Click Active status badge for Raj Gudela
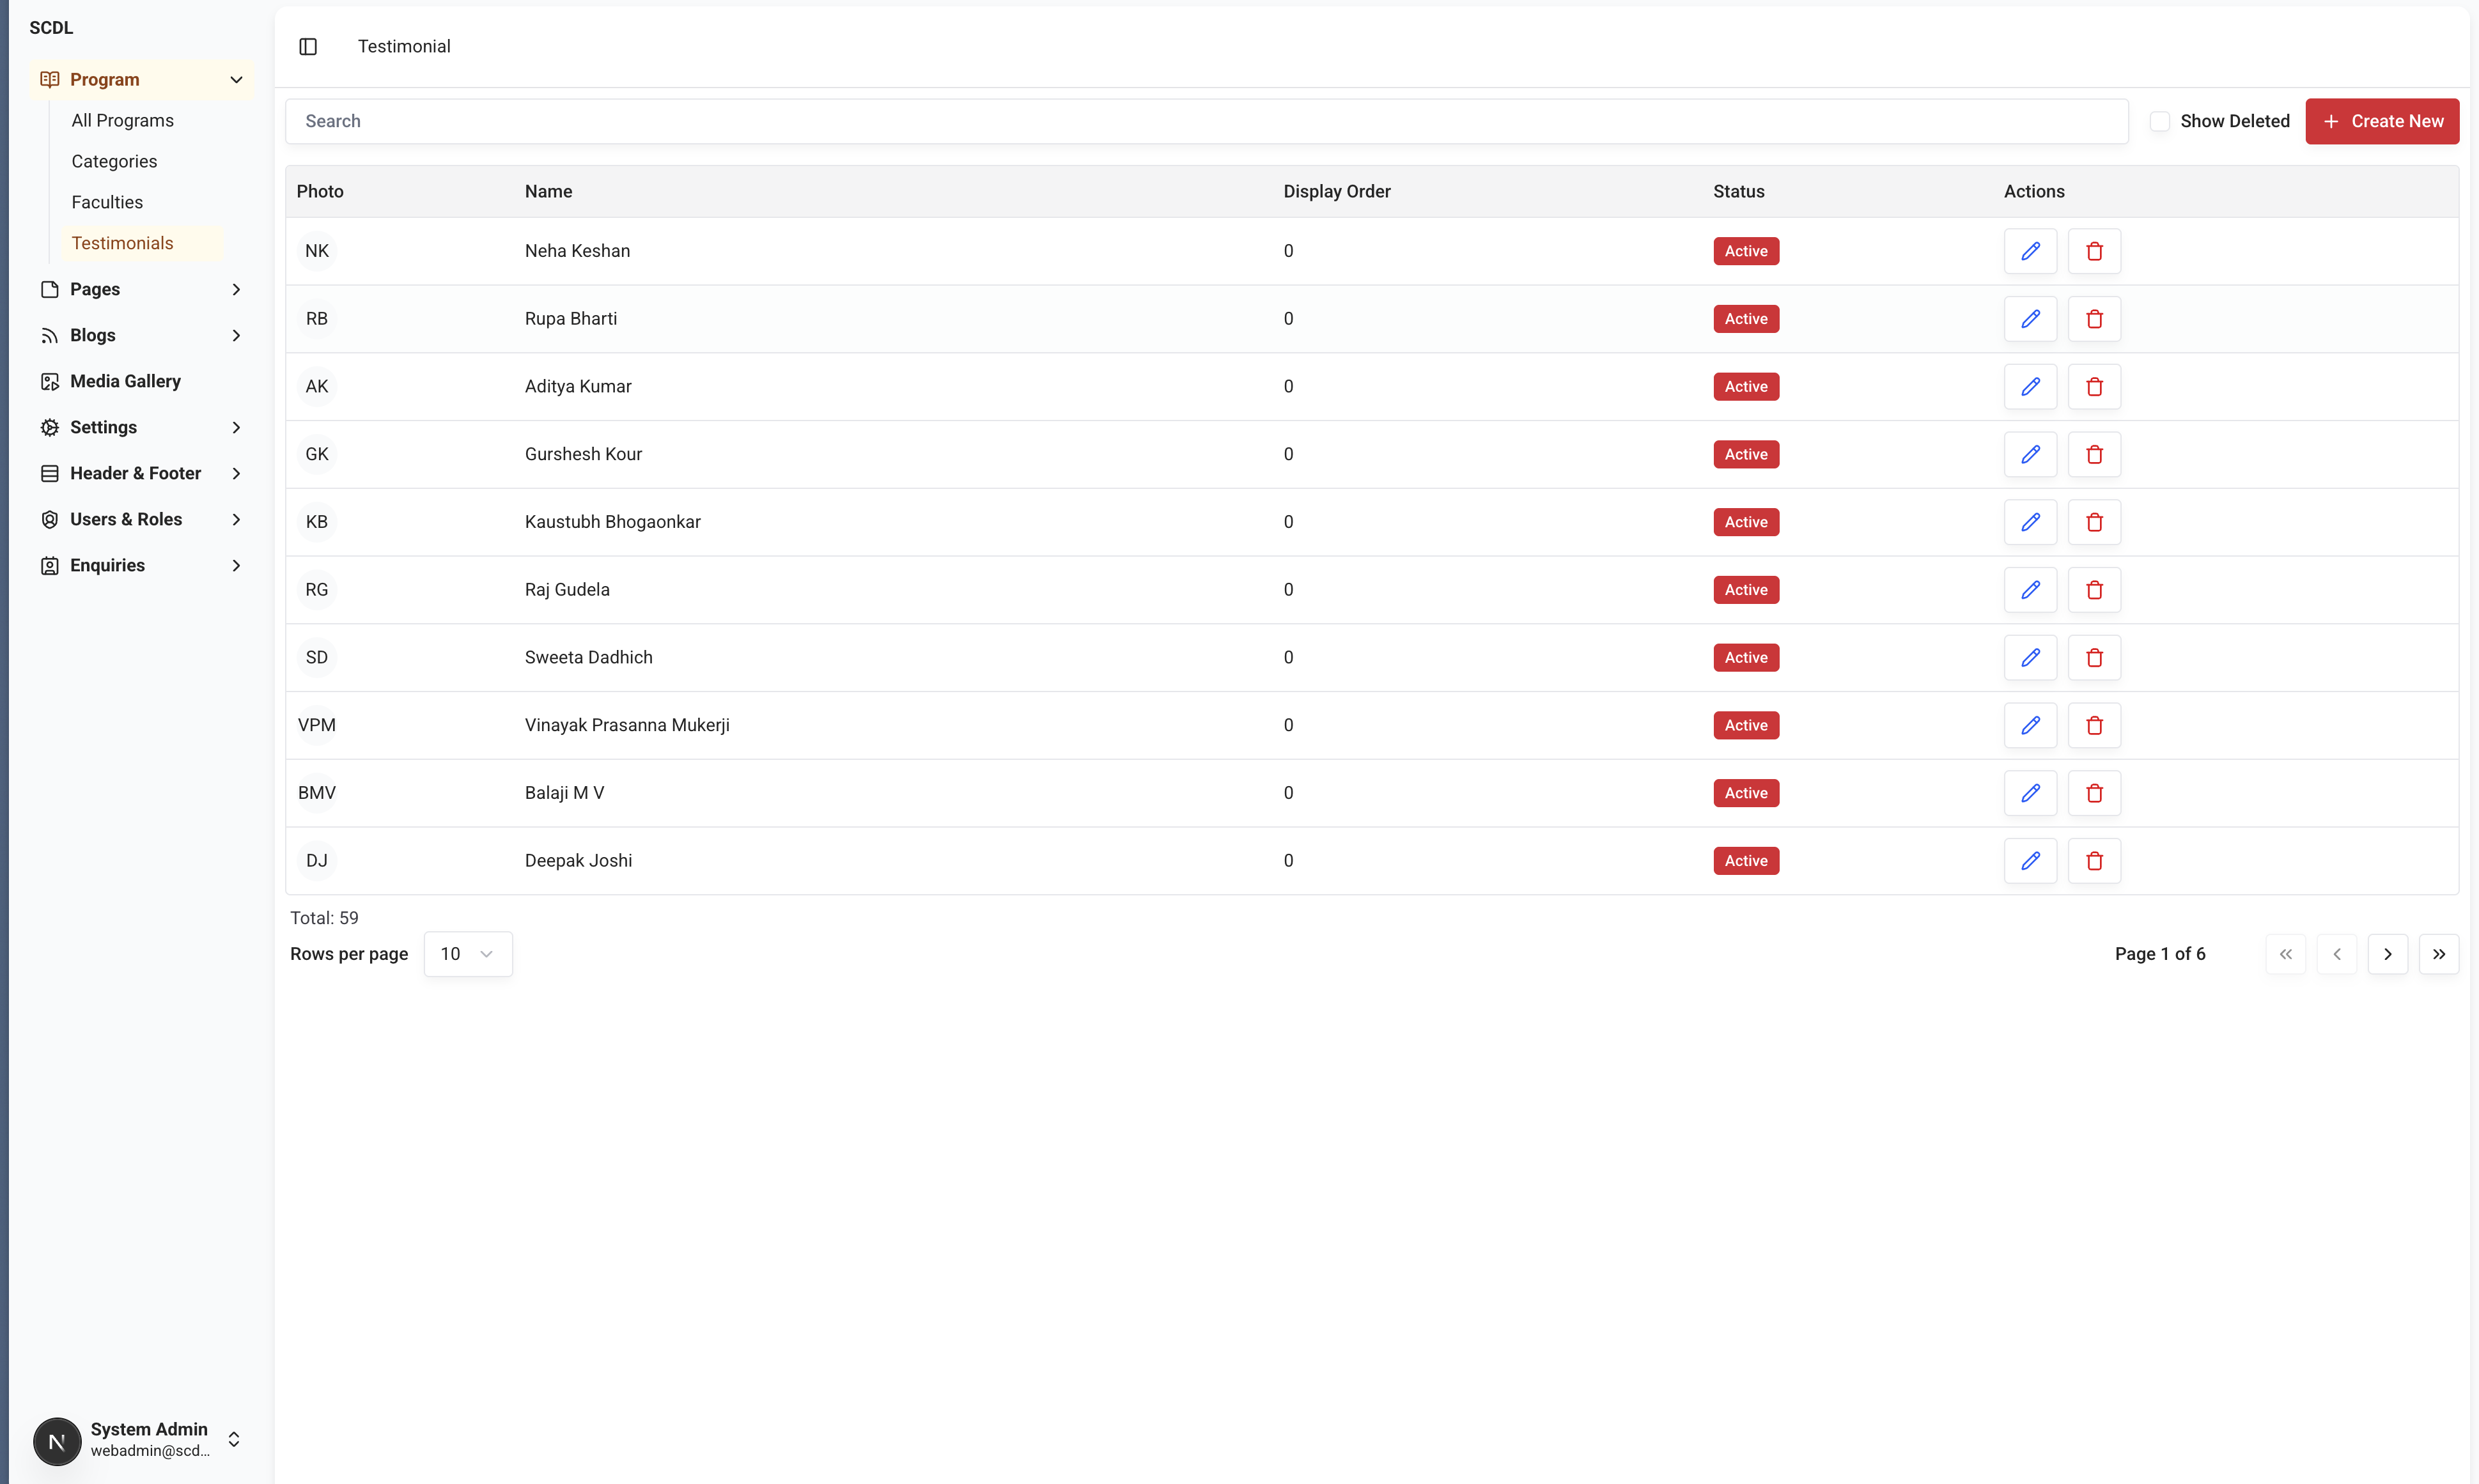The image size is (2479, 1484). point(1745,590)
